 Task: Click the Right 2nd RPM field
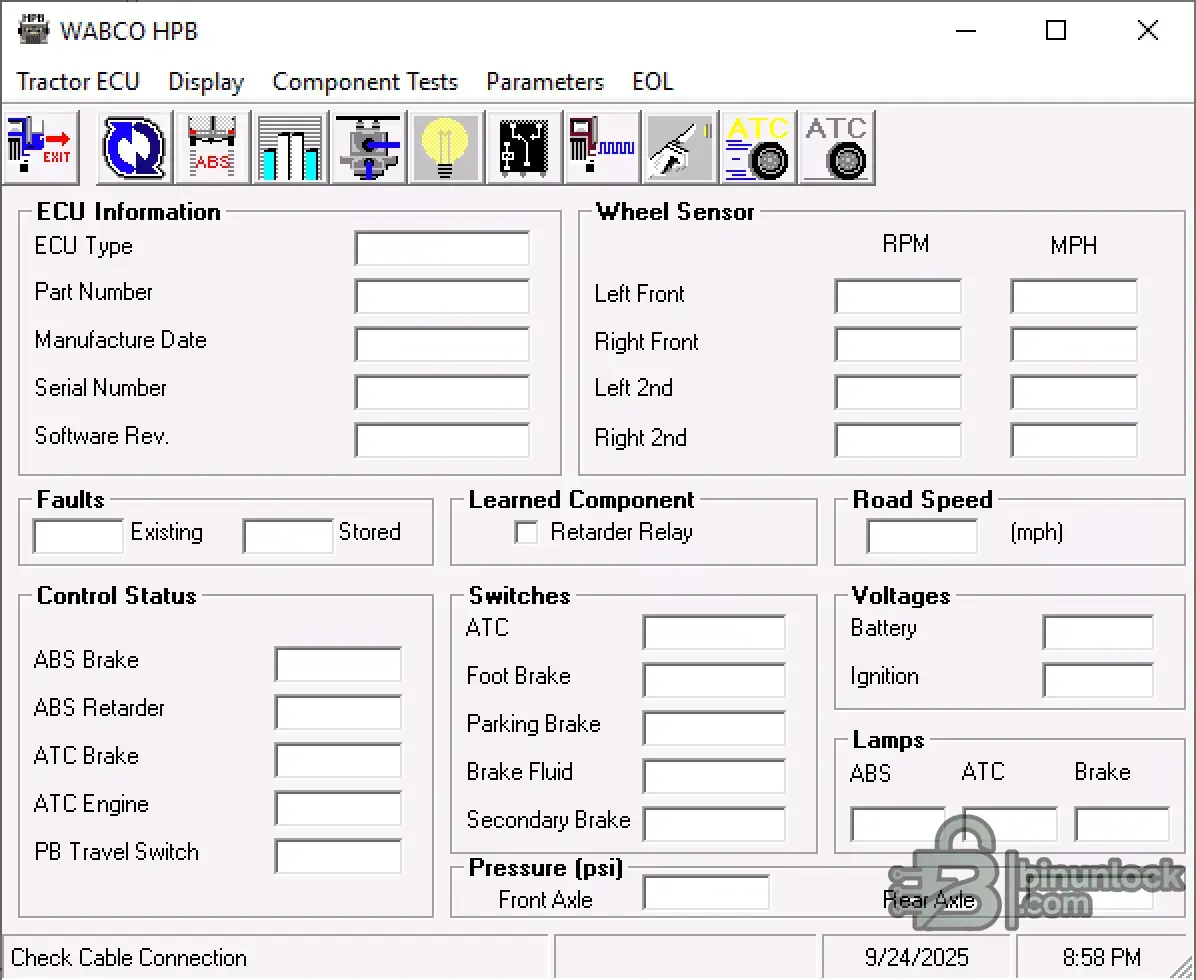[x=898, y=441]
